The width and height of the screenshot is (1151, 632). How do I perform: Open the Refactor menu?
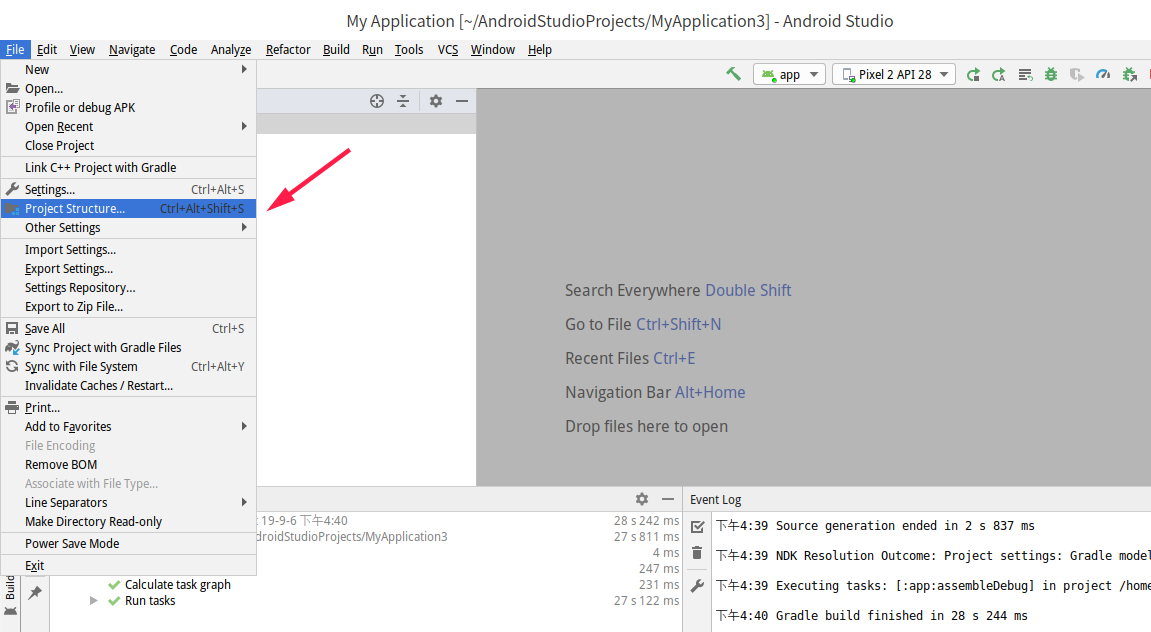[288, 50]
